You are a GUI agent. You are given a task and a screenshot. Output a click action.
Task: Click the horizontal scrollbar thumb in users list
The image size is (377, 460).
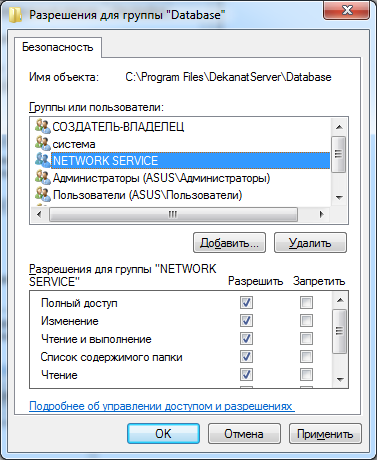173,214
